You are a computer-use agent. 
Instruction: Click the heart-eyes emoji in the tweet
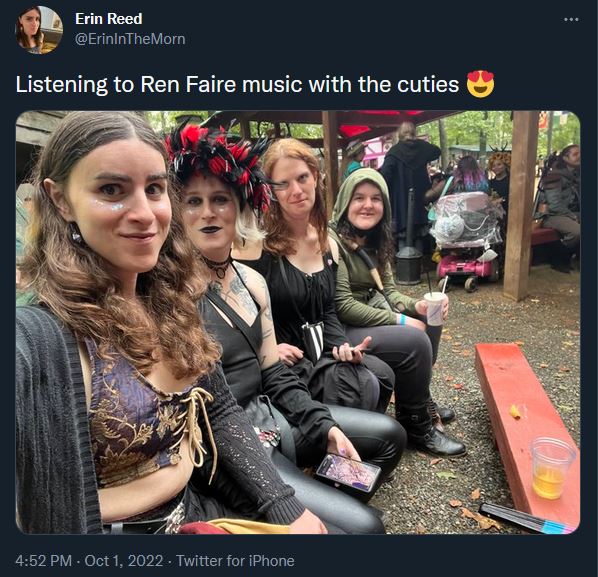pyautogui.click(x=481, y=84)
